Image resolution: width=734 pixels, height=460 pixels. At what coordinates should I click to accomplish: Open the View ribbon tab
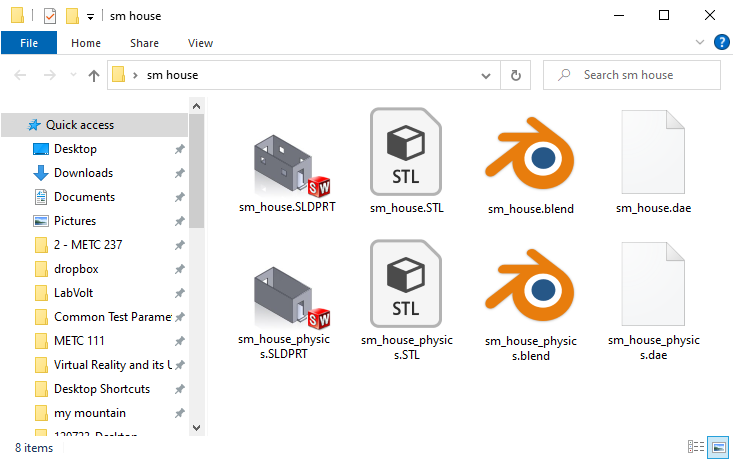(200, 43)
